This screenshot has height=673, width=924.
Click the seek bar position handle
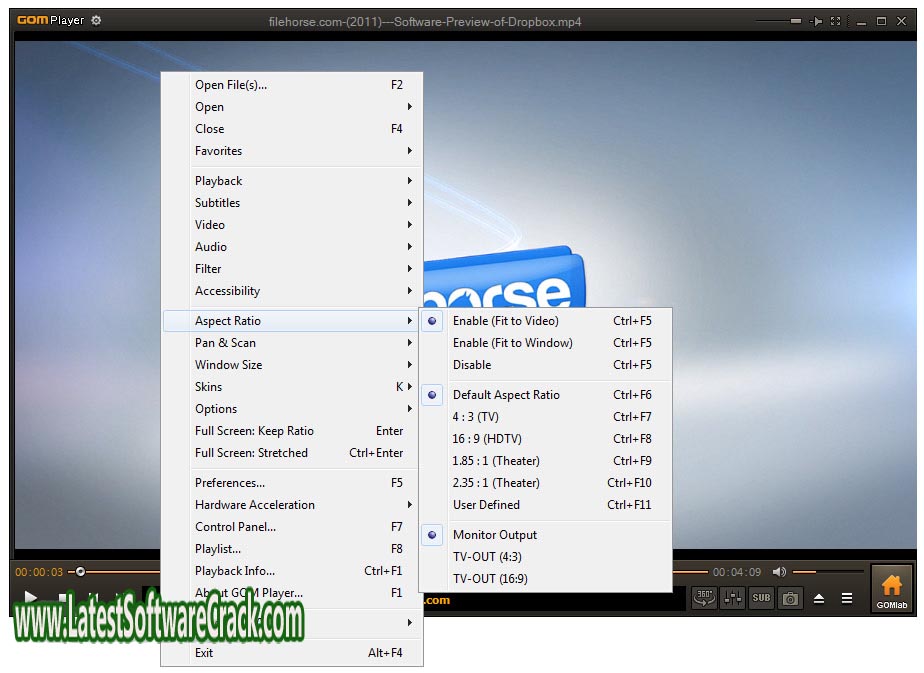point(81,572)
